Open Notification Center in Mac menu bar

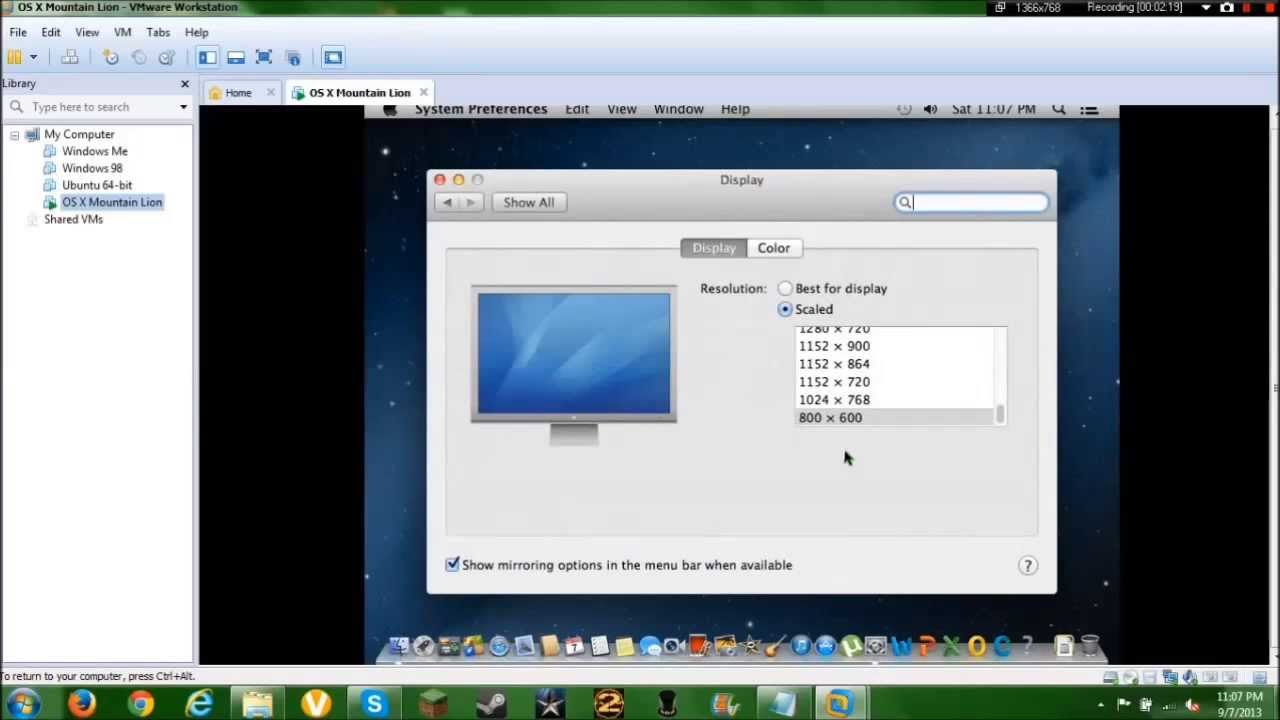(x=1089, y=109)
